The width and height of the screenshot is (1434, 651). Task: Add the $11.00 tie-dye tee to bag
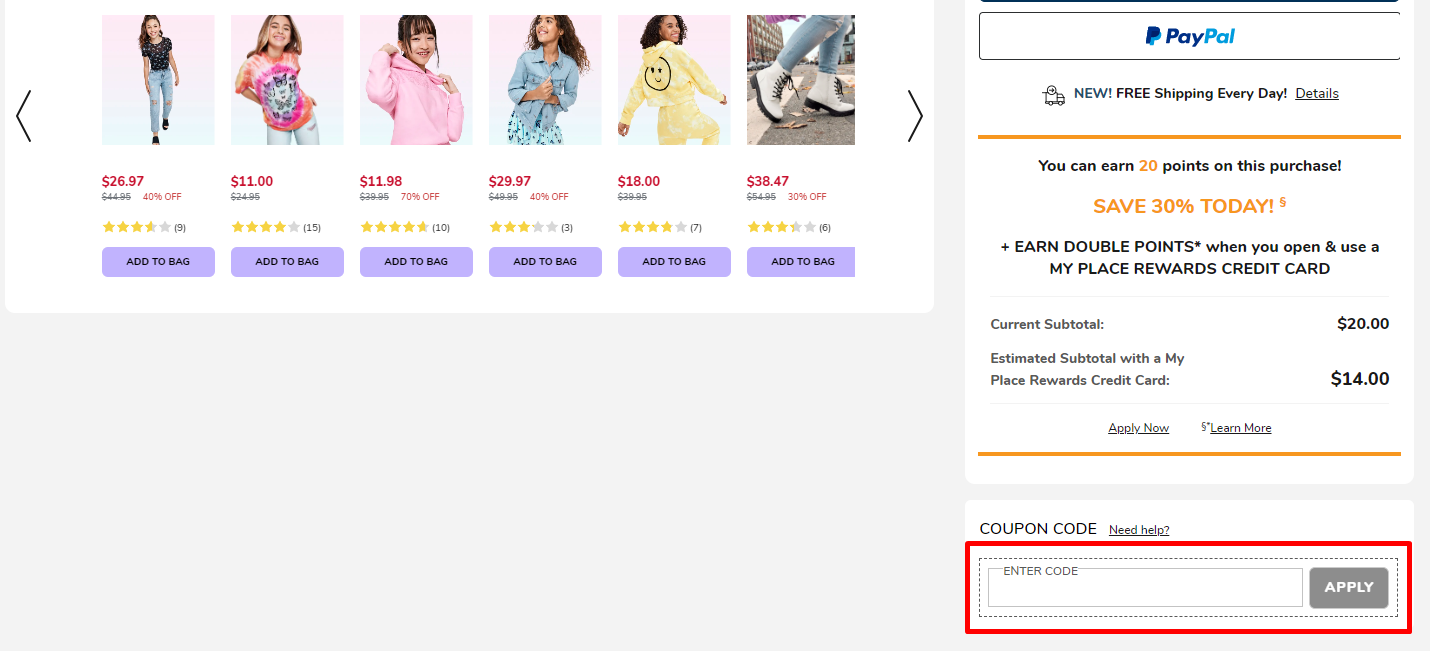tap(287, 262)
